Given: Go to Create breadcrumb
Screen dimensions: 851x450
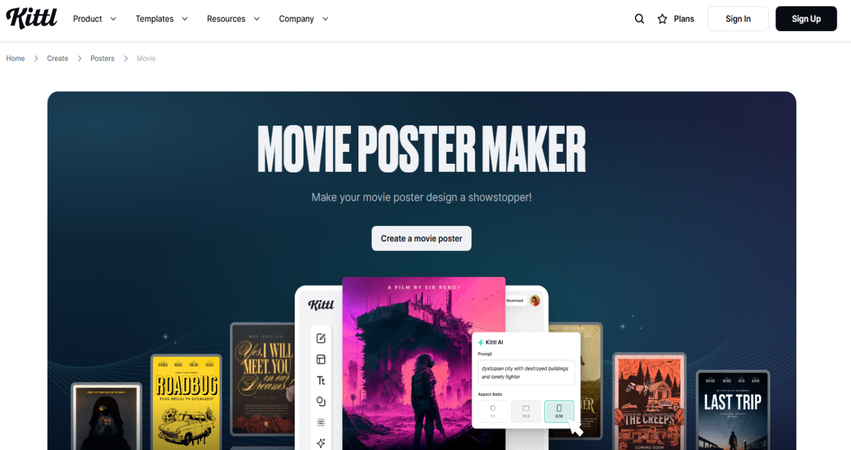Looking at the screenshot, I should point(58,59).
